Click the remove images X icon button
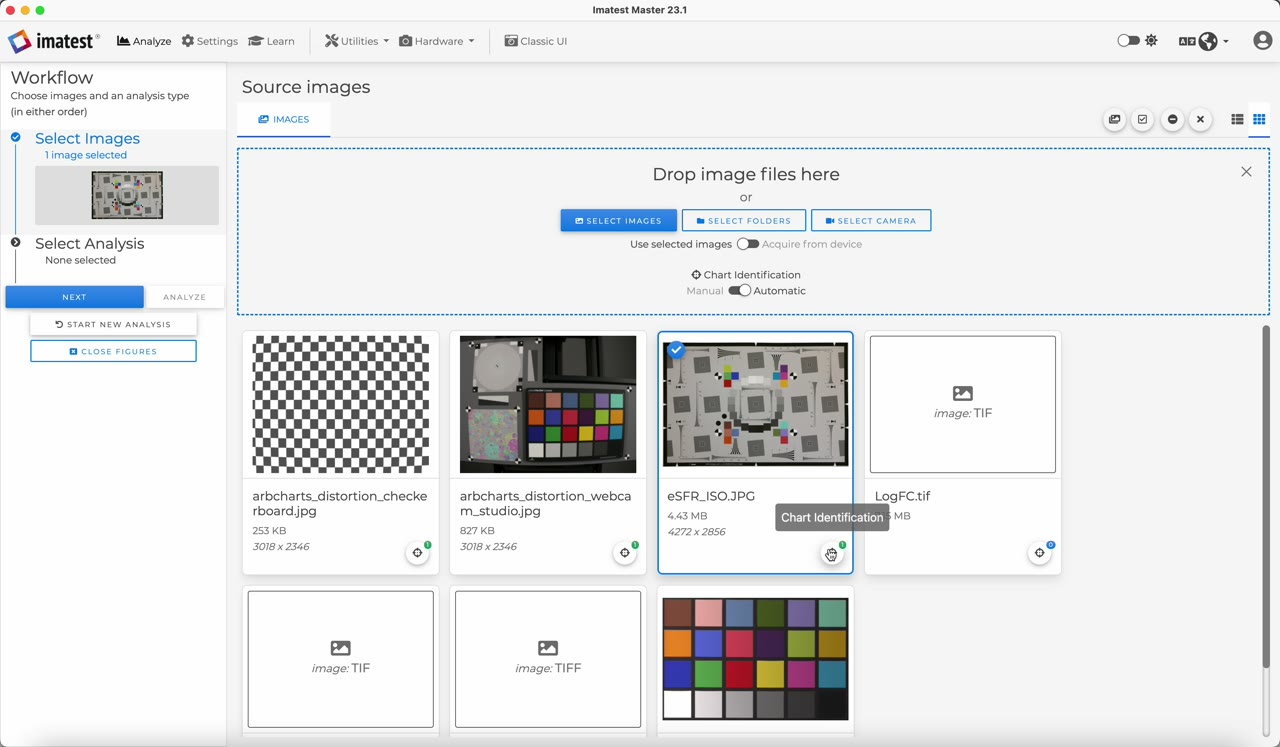 pyautogui.click(x=1201, y=120)
